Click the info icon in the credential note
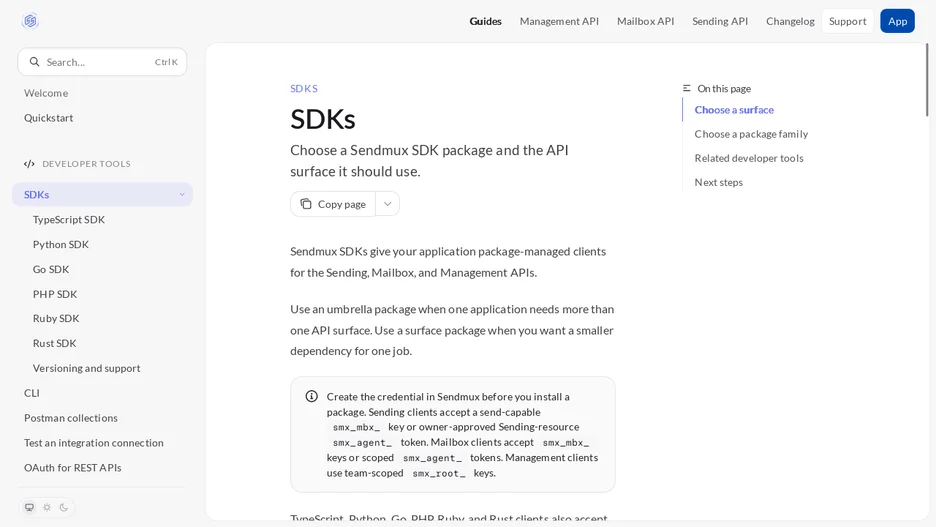 [312, 396]
